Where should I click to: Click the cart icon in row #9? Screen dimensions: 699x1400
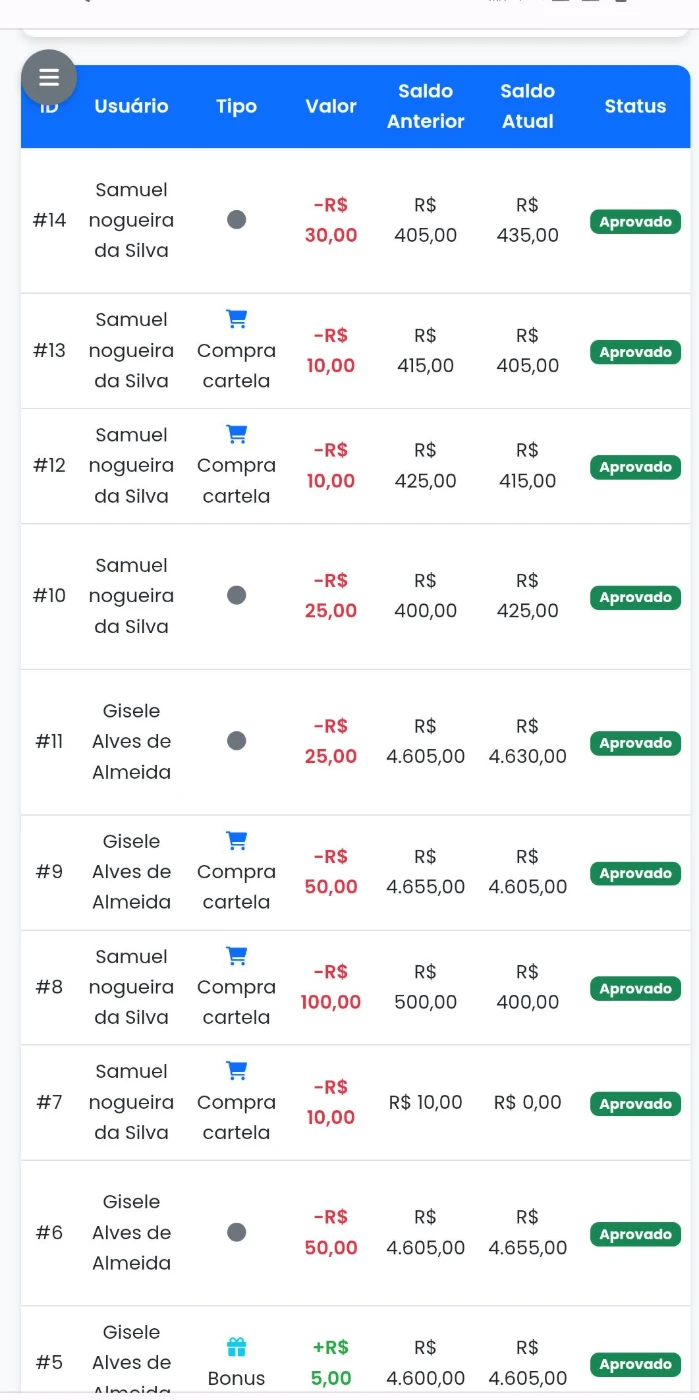(236, 840)
